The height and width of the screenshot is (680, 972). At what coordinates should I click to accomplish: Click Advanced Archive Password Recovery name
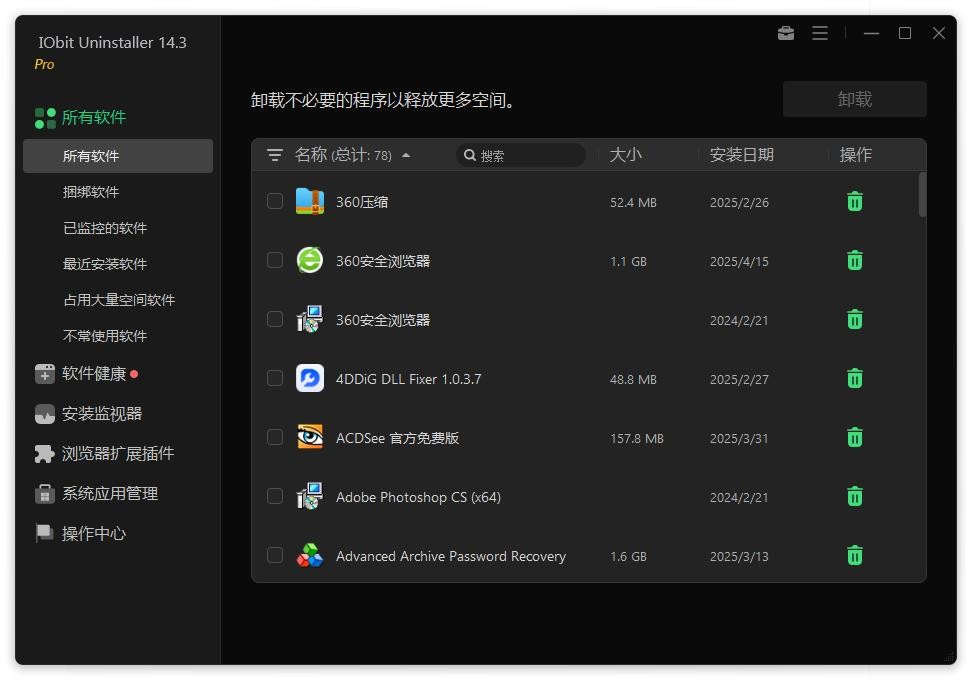[451, 556]
